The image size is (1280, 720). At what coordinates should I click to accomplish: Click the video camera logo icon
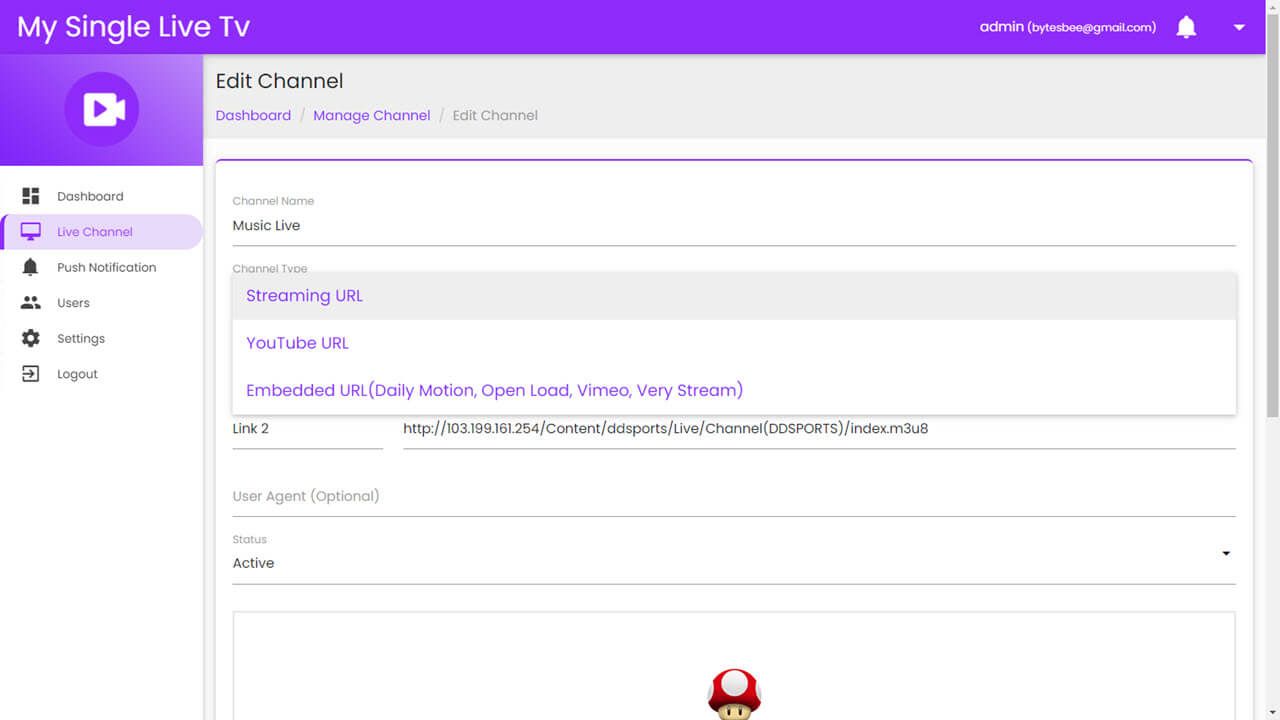pyautogui.click(x=102, y=109)
